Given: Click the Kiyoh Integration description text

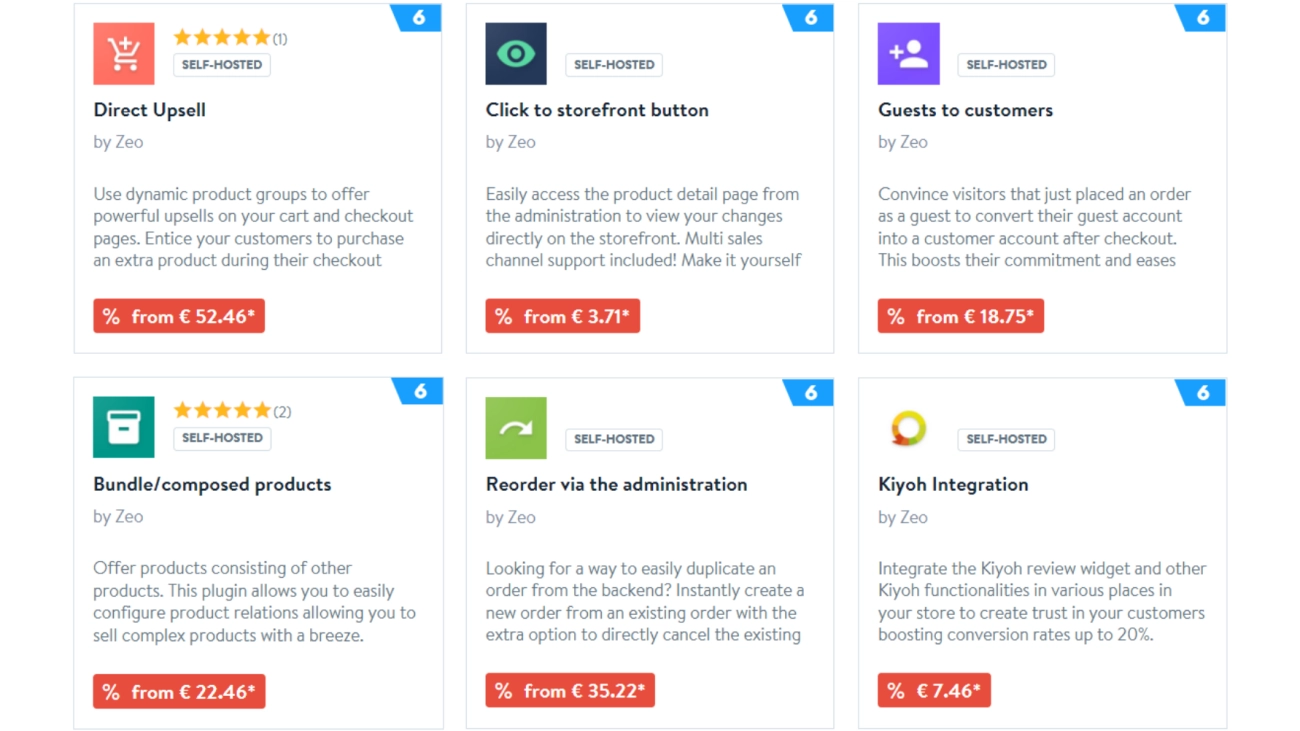Looking at the screenshot, I should tap(1042, 601).
